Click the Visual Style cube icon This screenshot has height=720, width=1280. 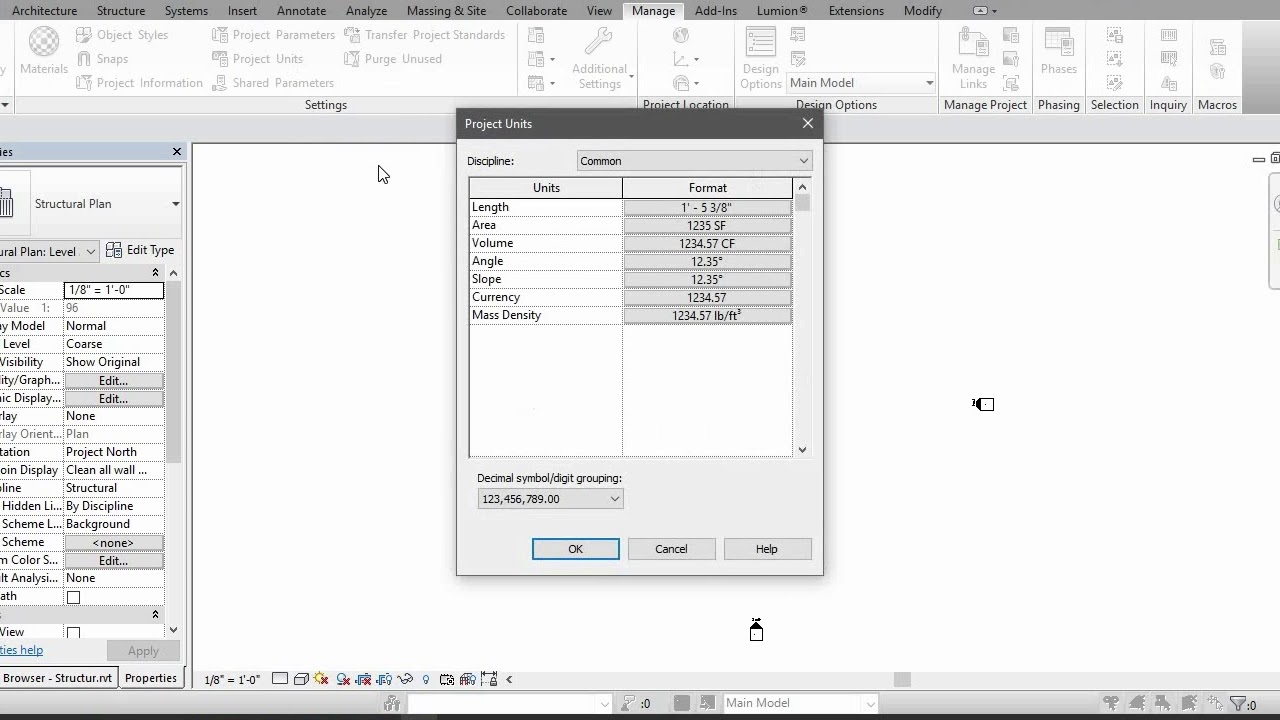[x=301, y=679]
